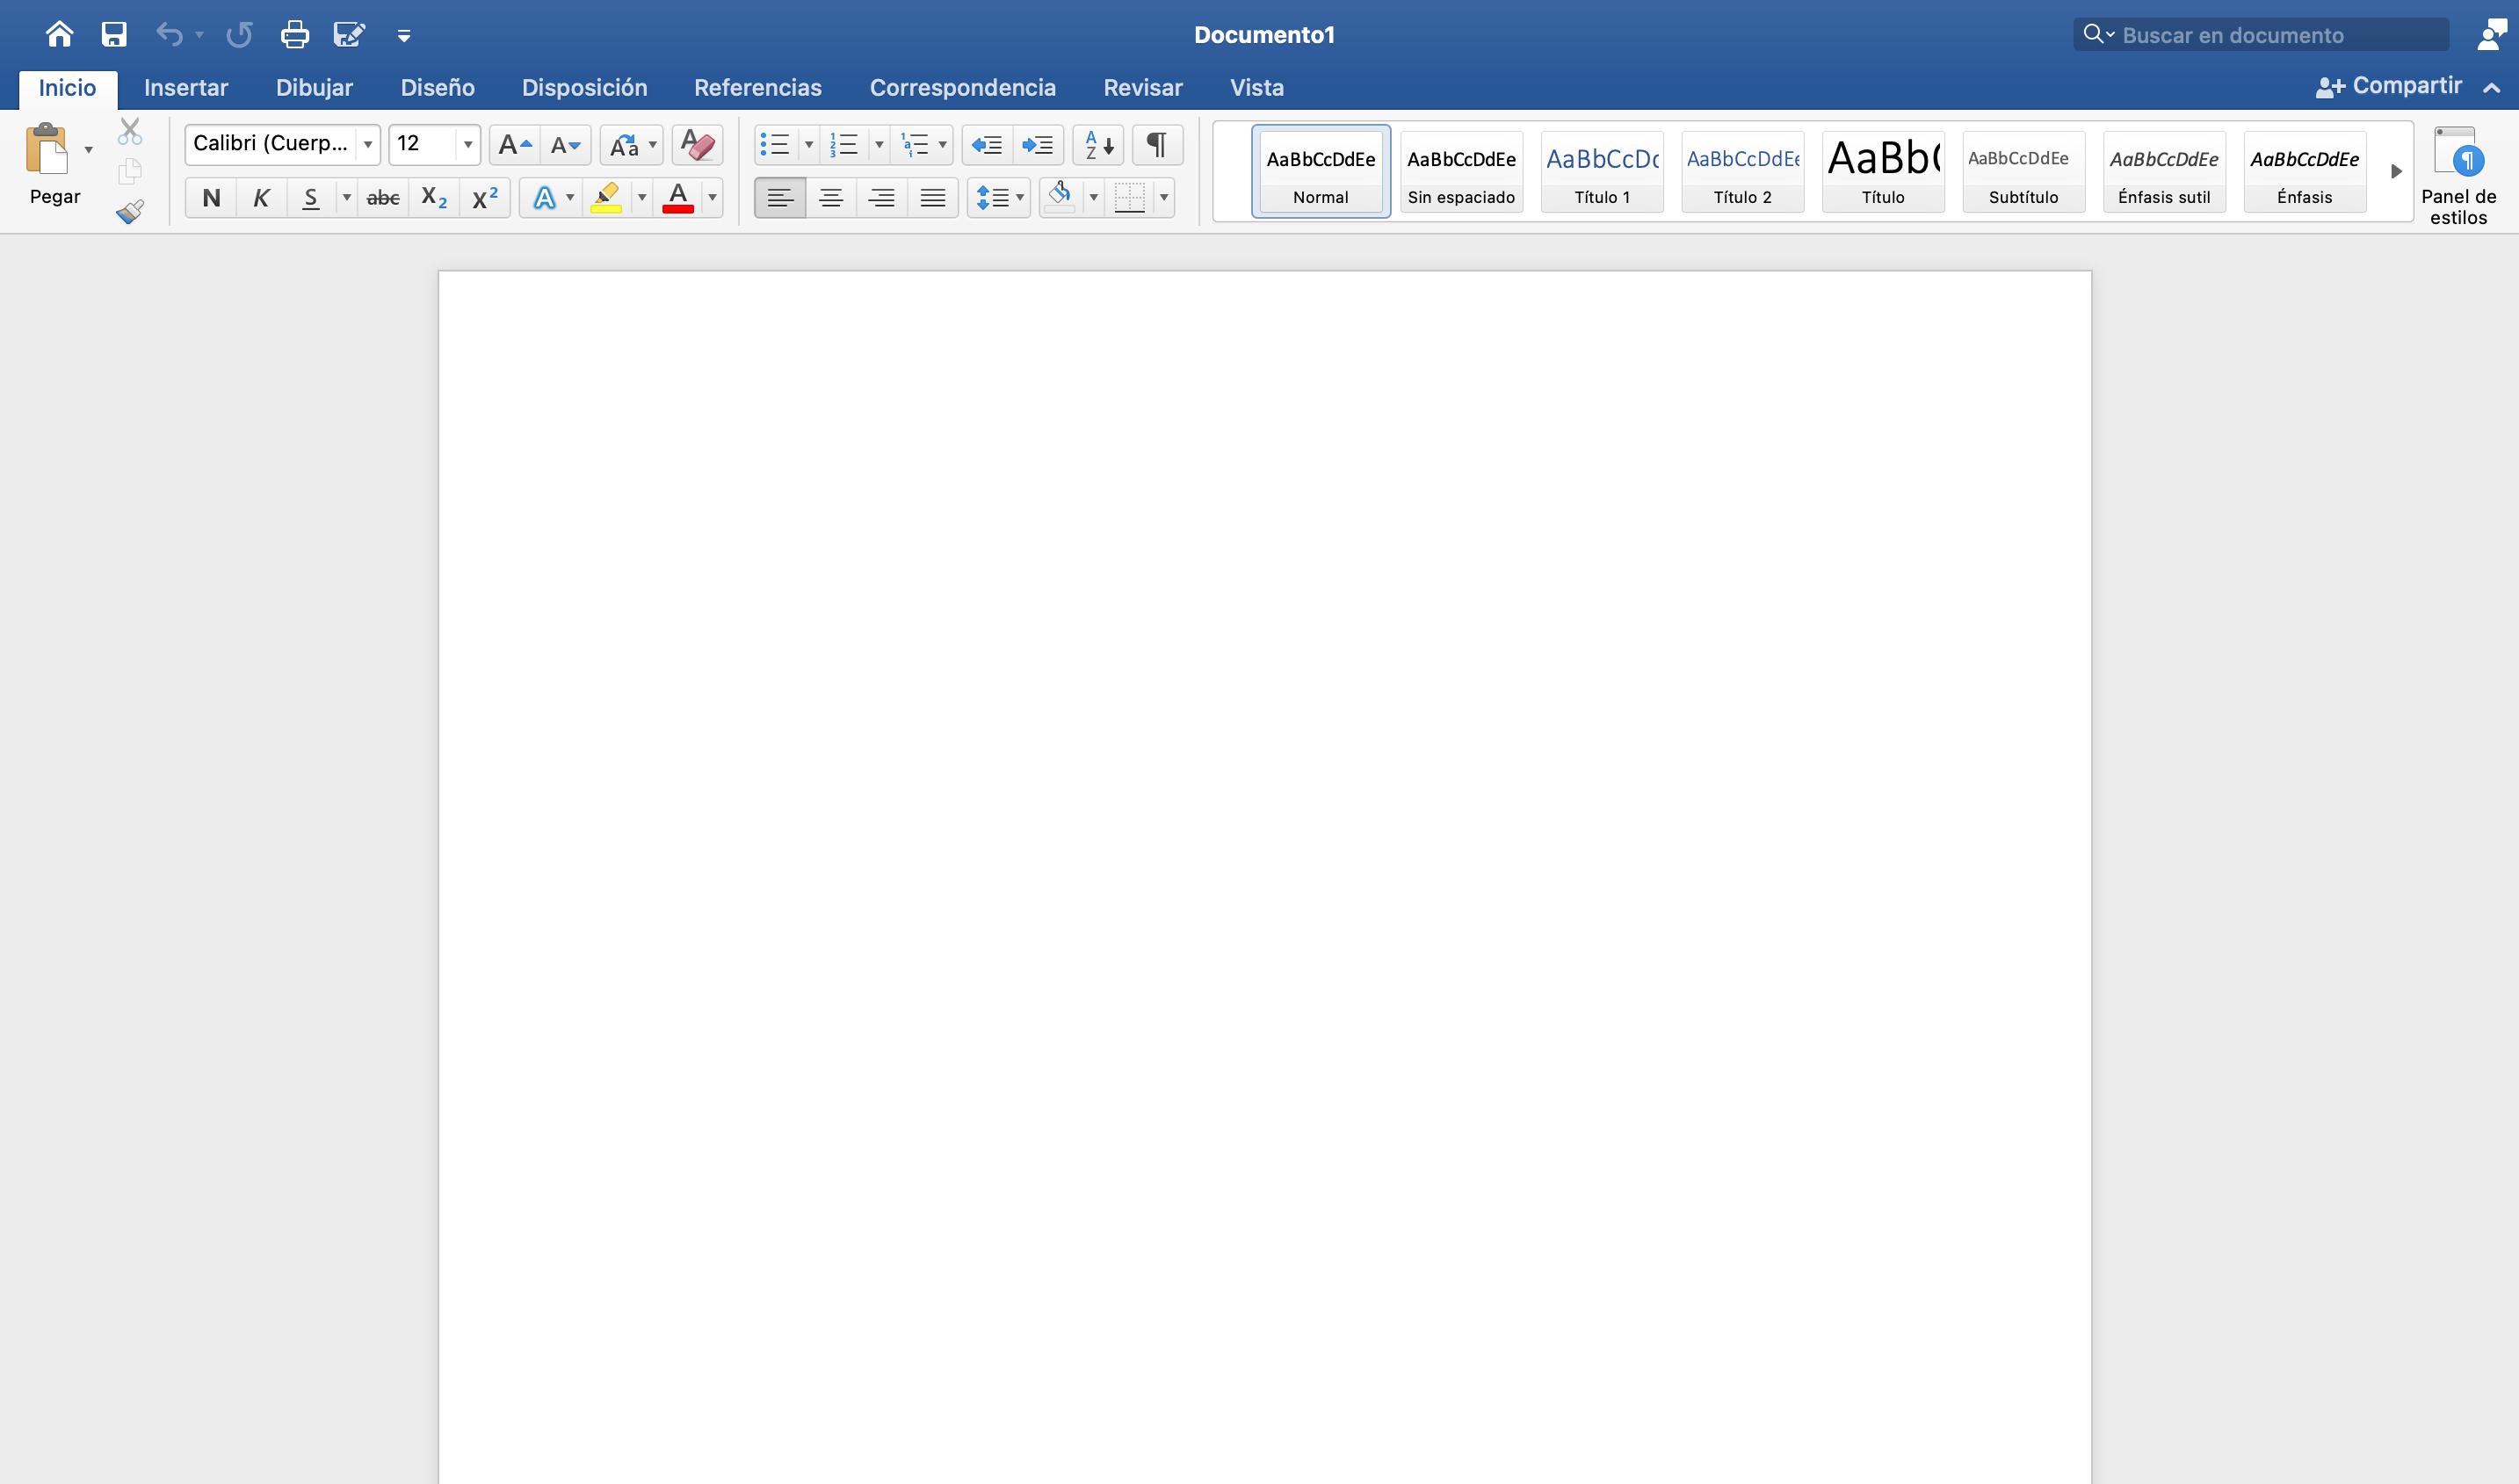Apply the Título 1 style
Viewport: 2519px width, 1484px height.
(1602, 171)
